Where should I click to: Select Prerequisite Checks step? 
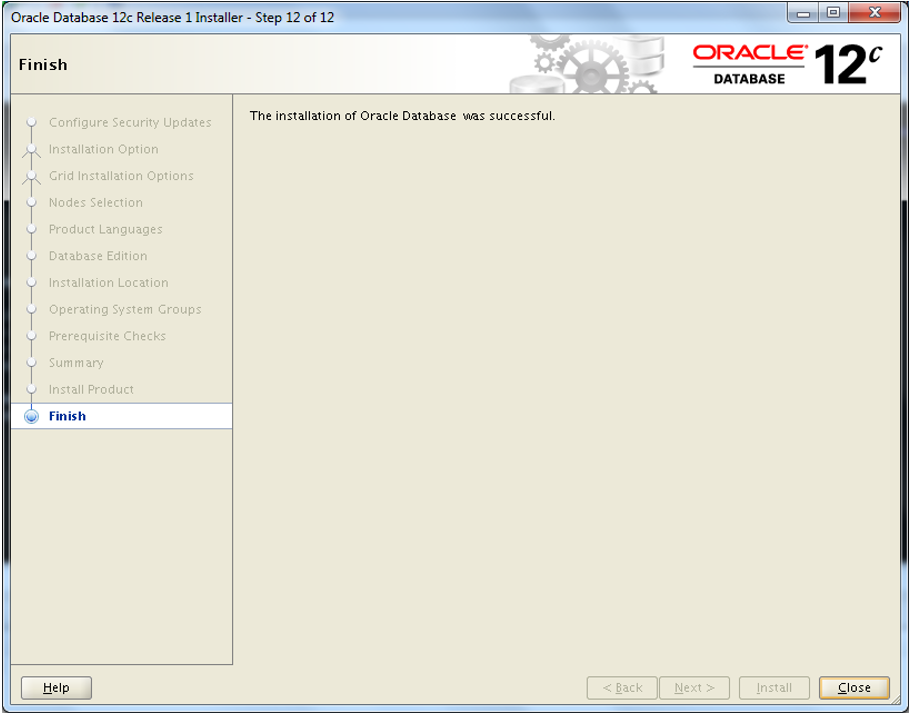coord(107,336)
